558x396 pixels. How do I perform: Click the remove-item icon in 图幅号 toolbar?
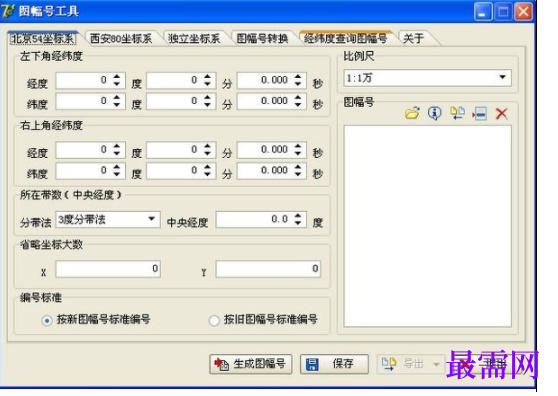click(x=479, y=114)
